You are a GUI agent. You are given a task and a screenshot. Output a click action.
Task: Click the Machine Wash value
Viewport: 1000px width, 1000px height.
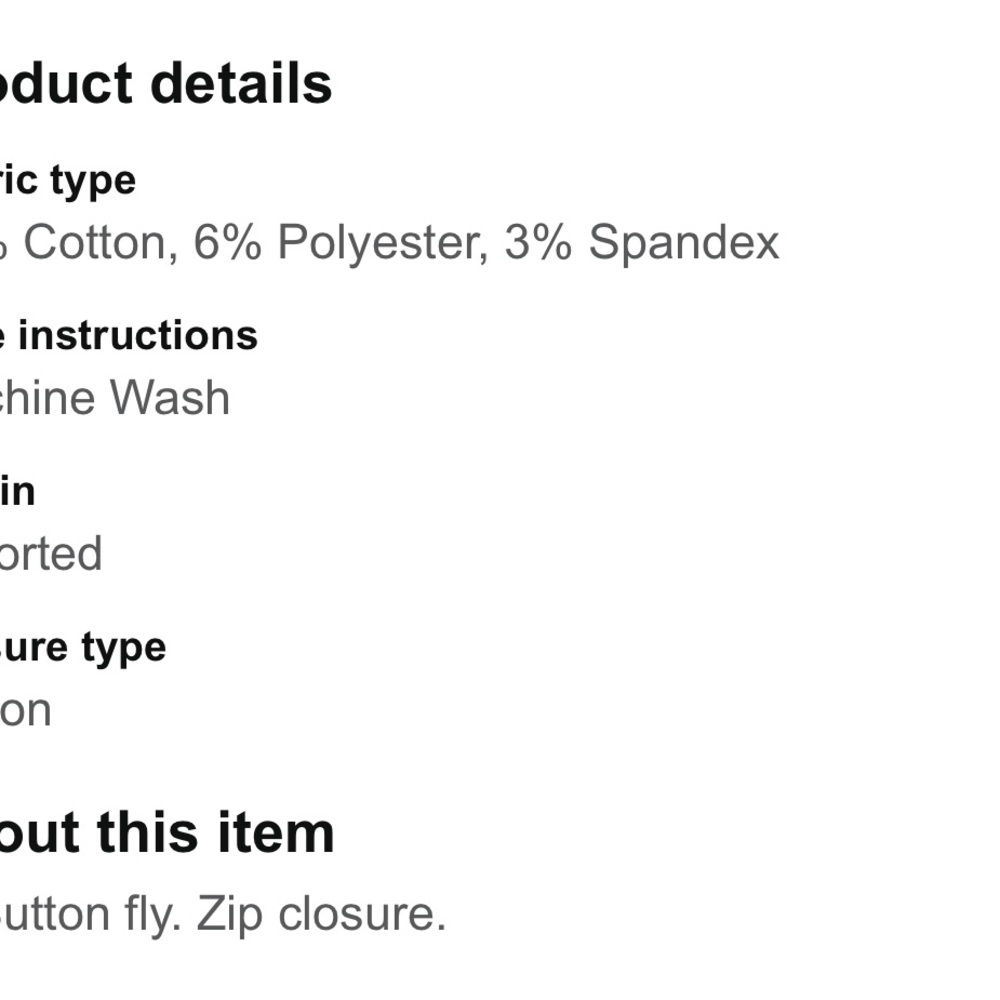(115, 398)
